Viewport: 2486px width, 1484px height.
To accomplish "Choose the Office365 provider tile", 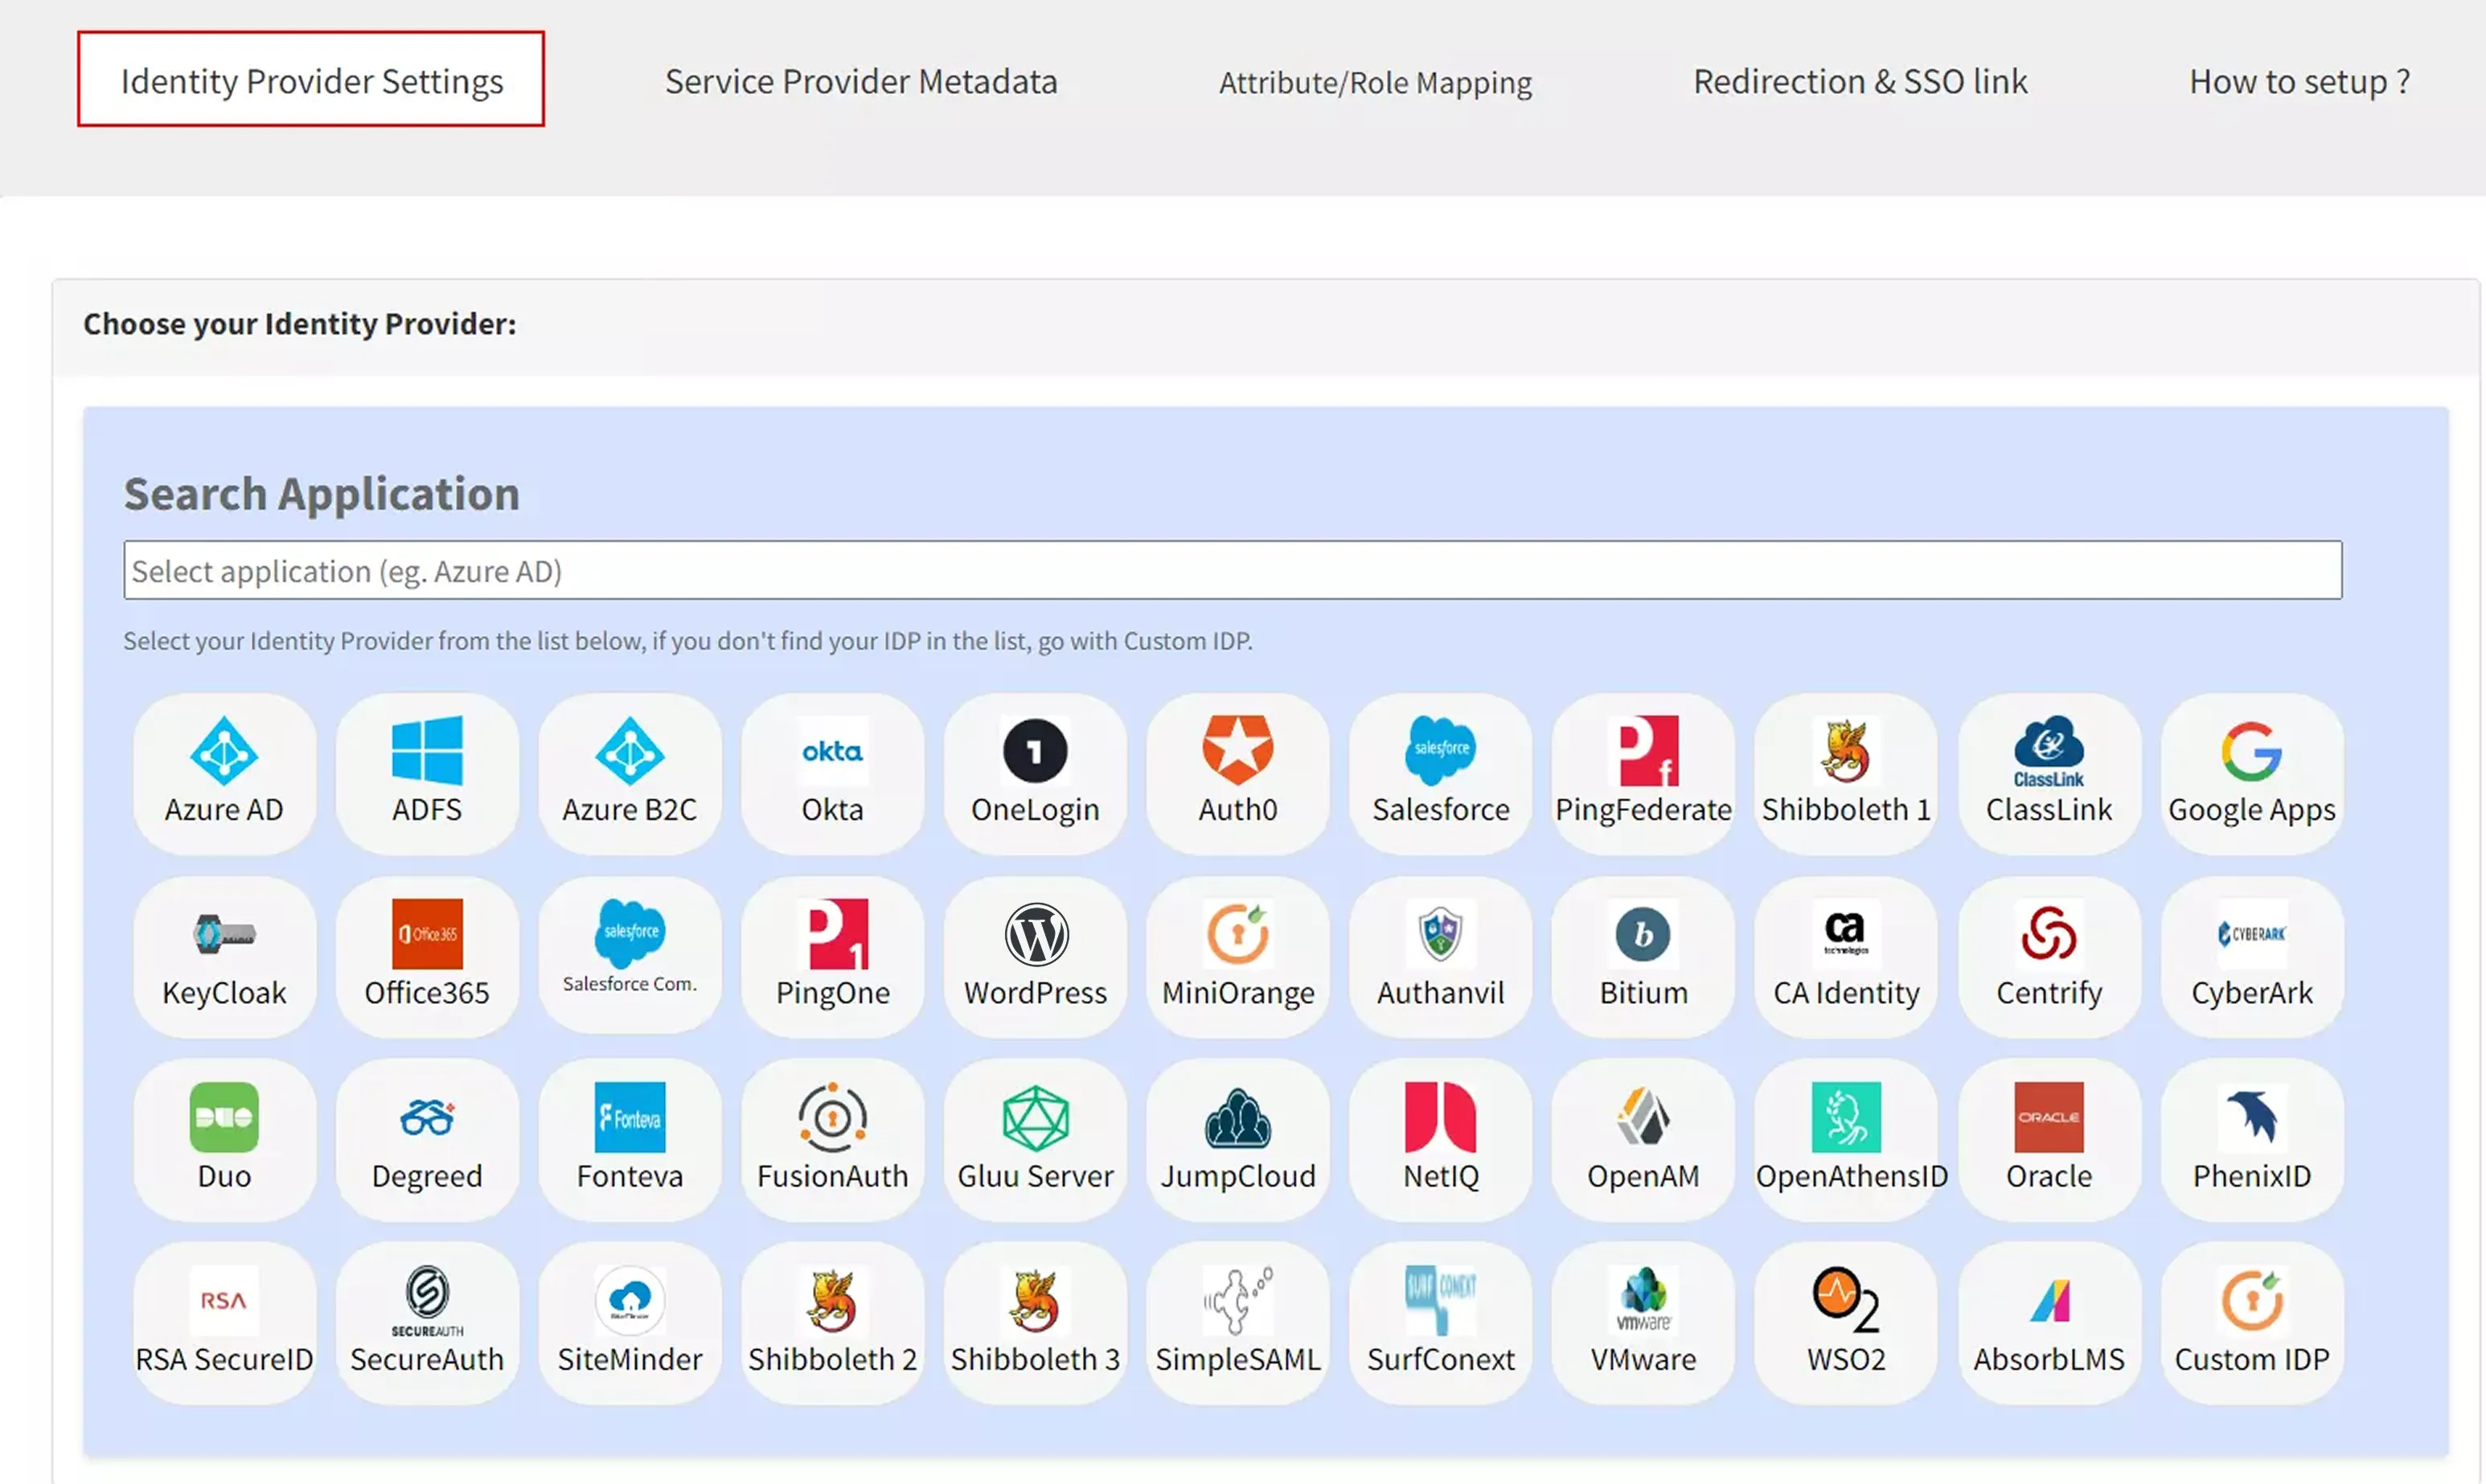I will (427, 957).
